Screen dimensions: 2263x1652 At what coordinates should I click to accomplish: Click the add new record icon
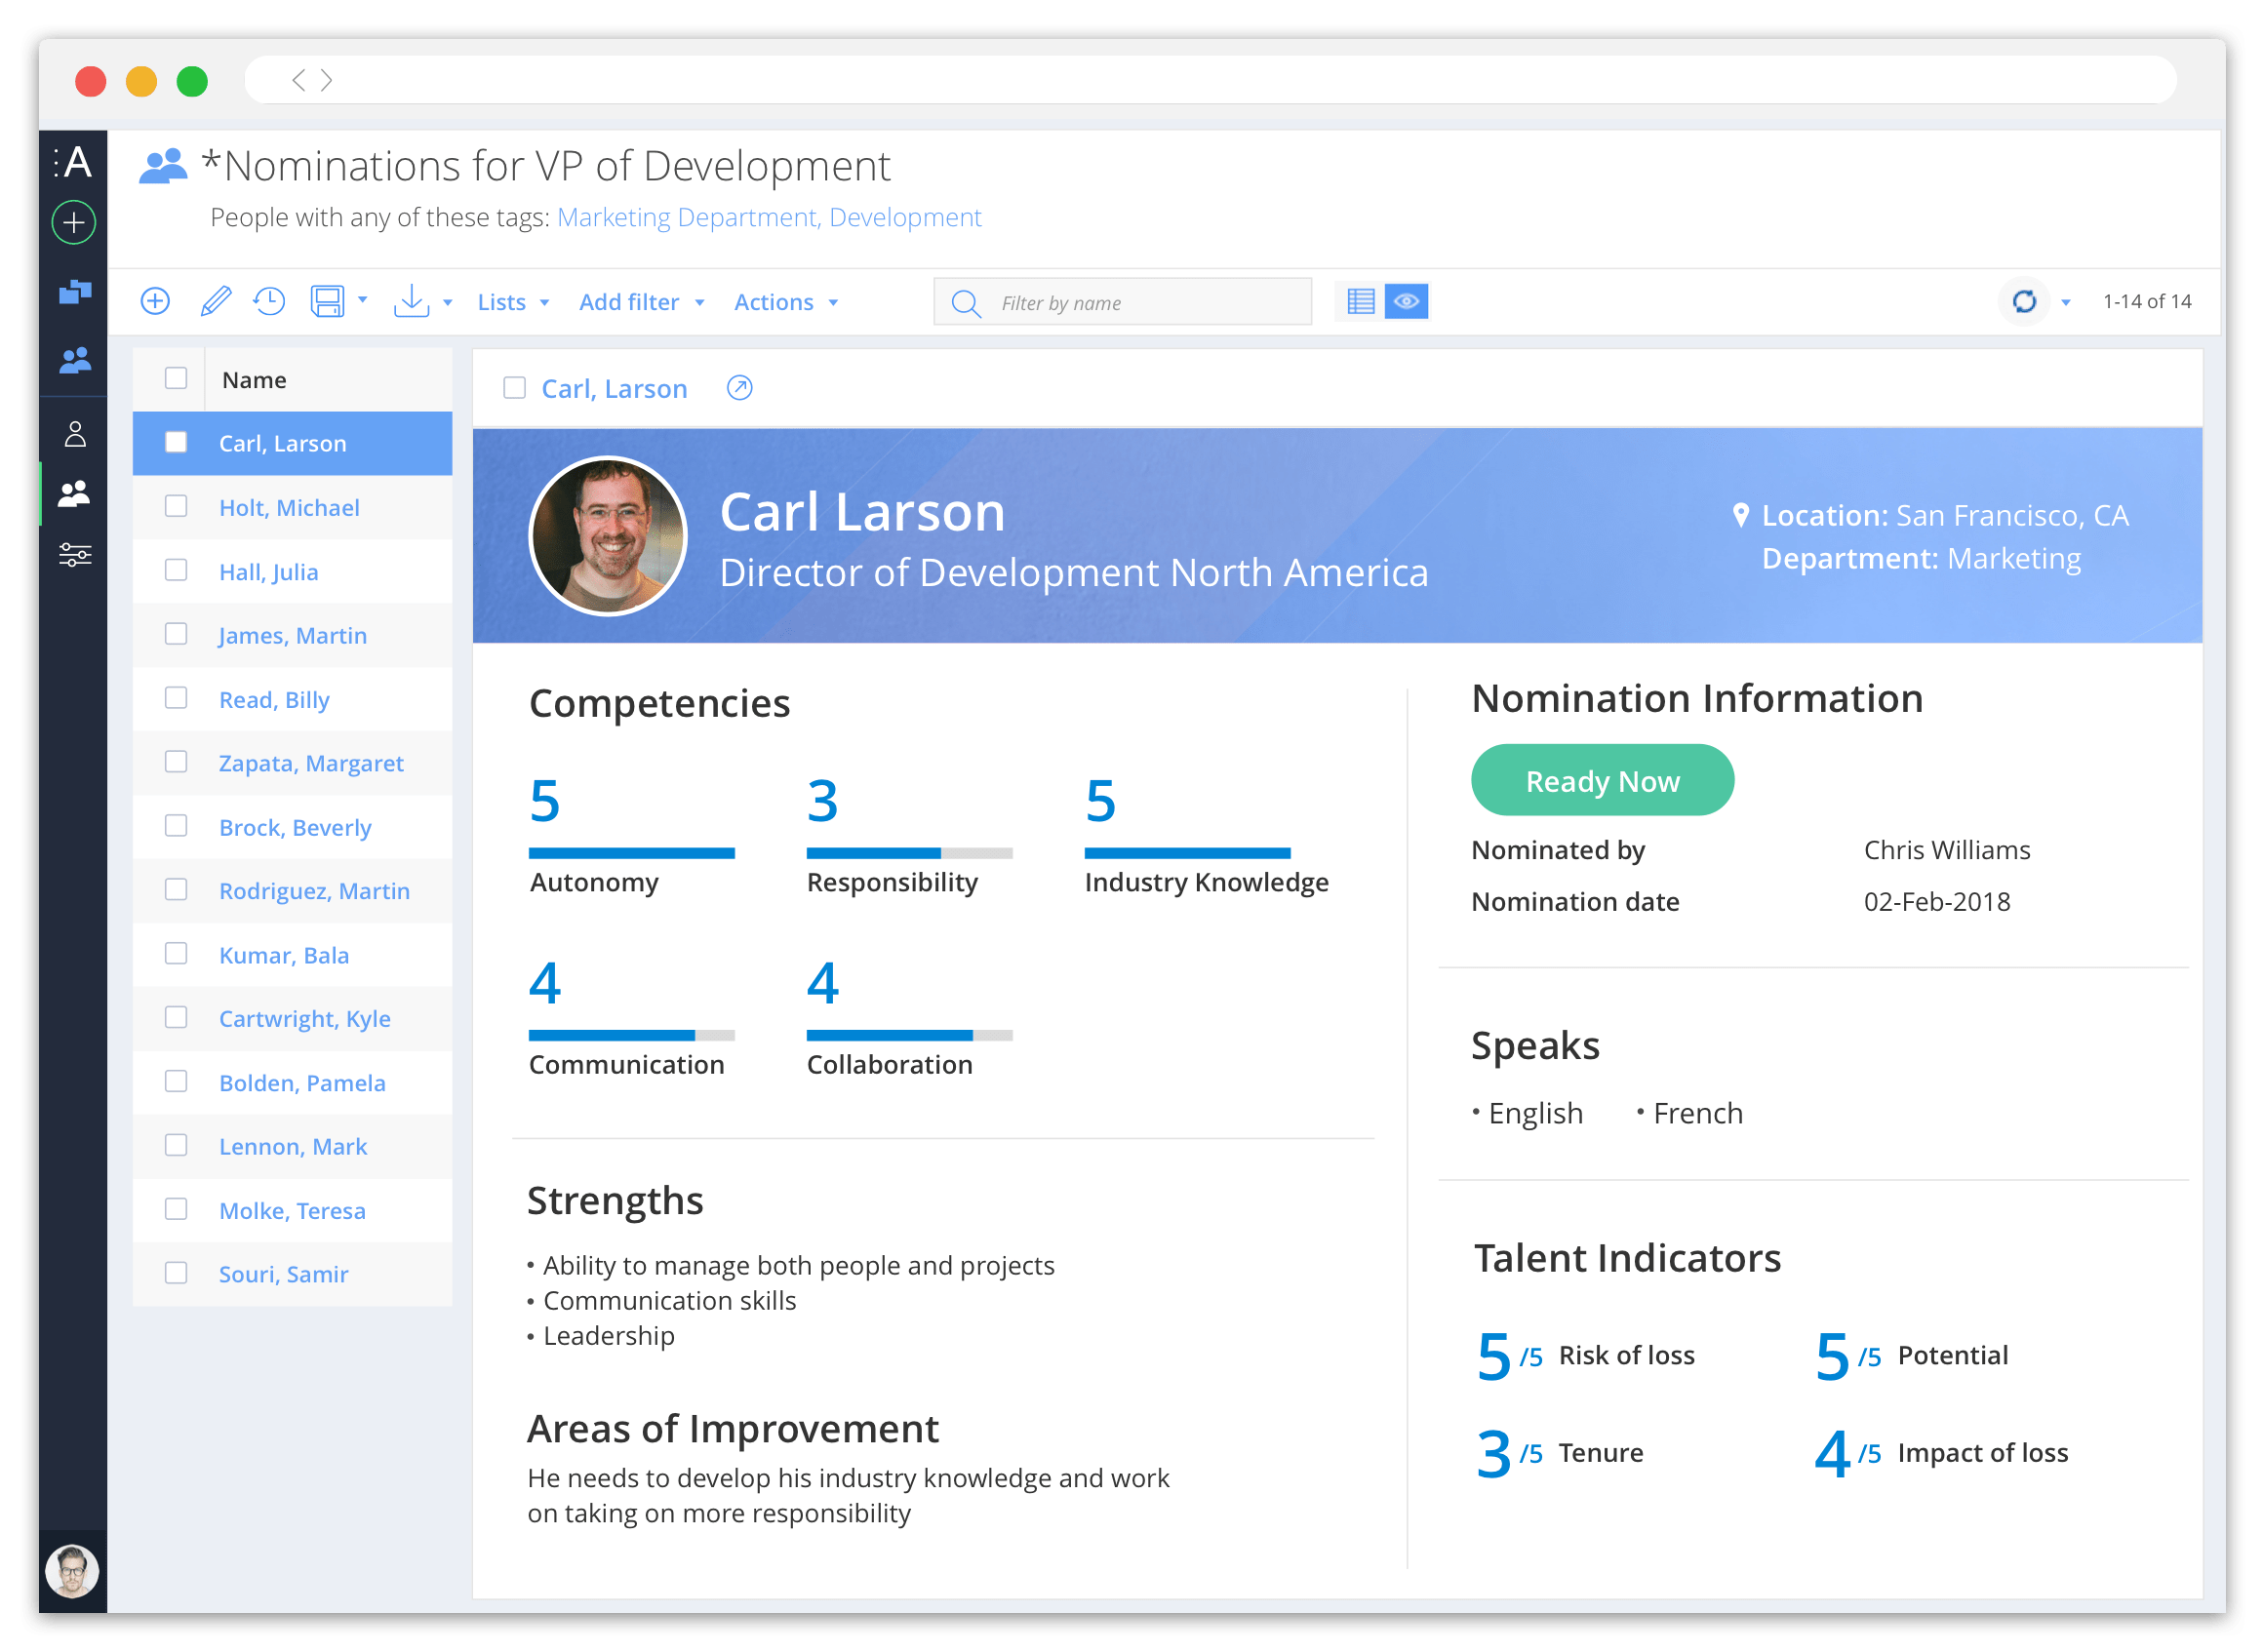coord(158,300)
